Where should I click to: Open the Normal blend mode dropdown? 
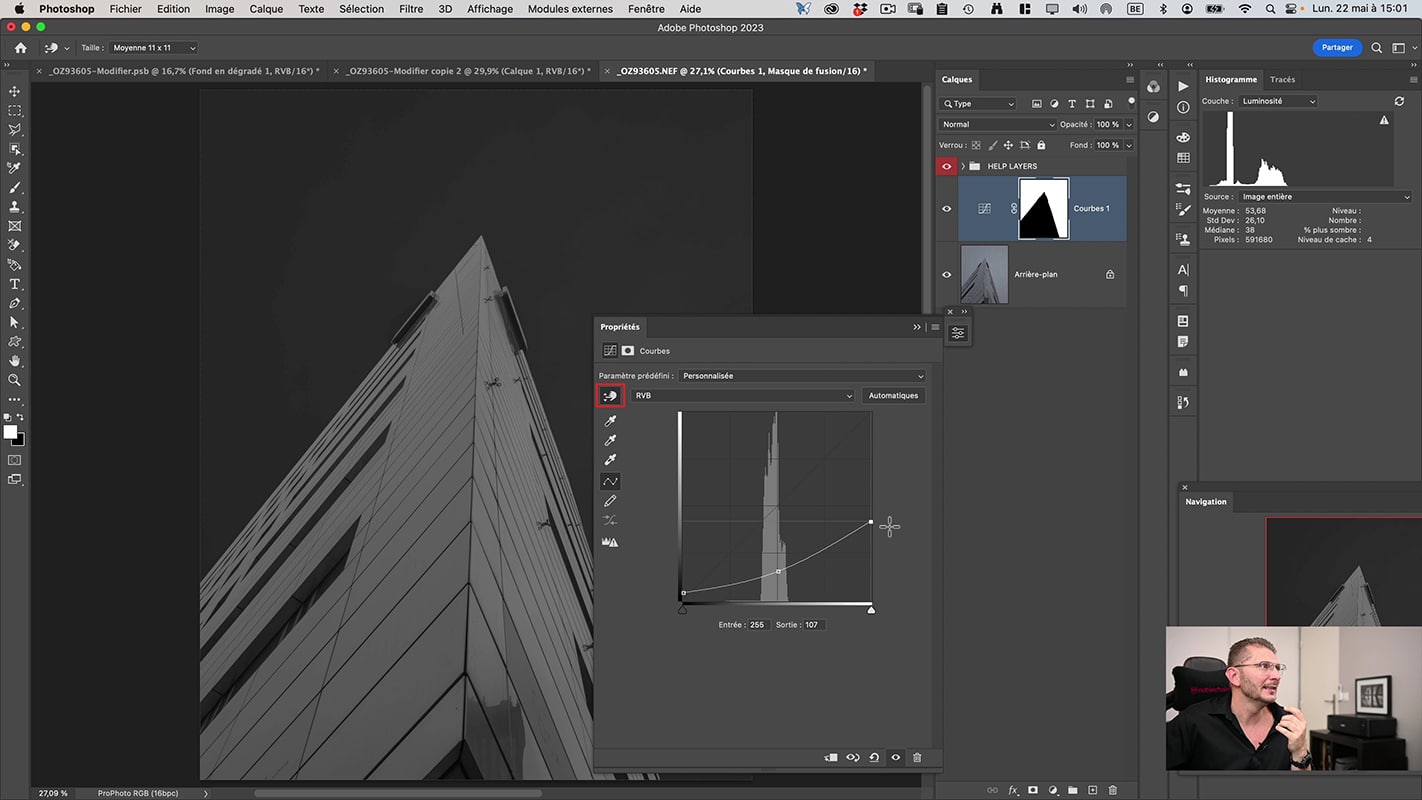tap(997, 124)
